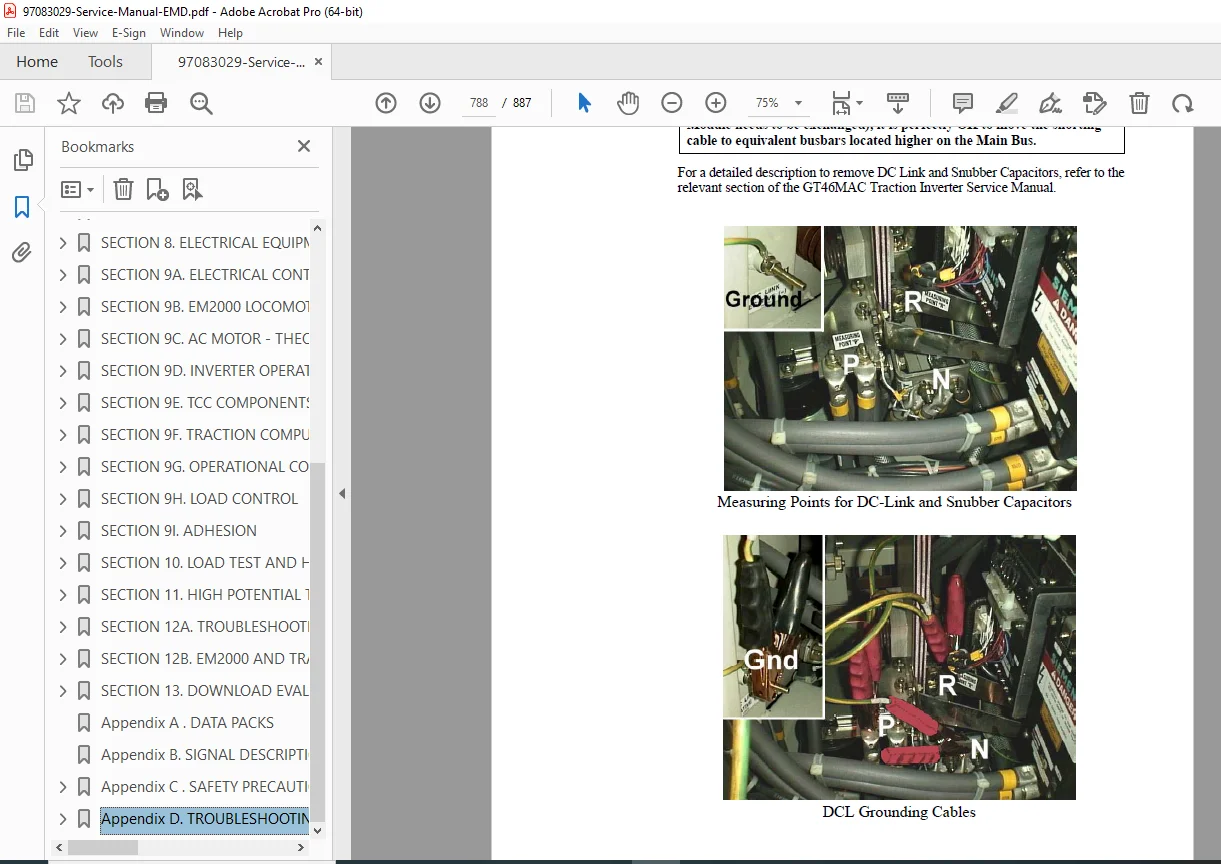Add a comment note

tap(963, 103)
